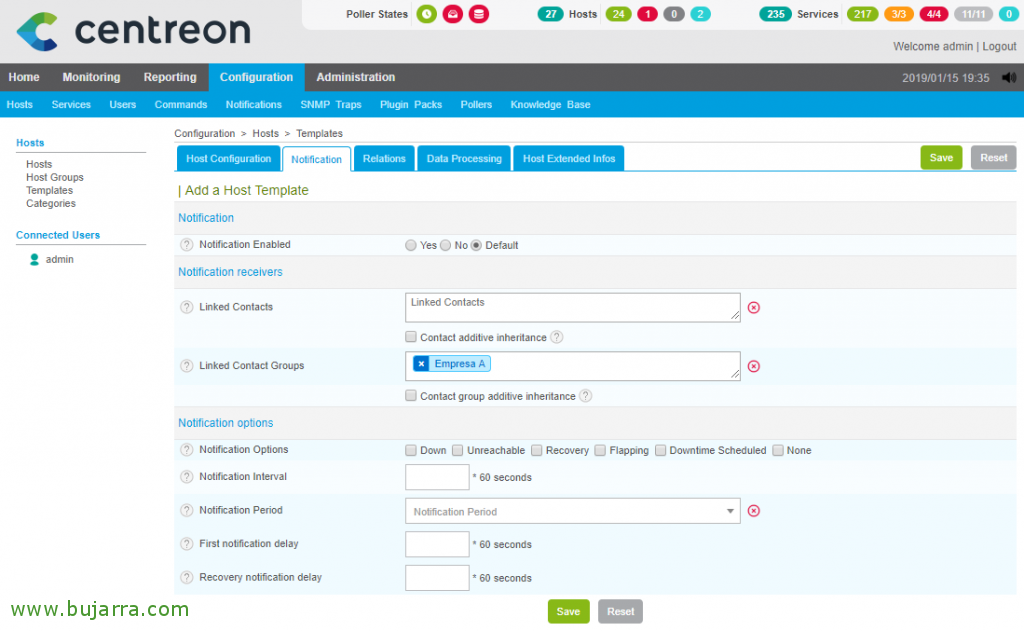
Task: Switch to the Relations tab
Action: (383, 157)
